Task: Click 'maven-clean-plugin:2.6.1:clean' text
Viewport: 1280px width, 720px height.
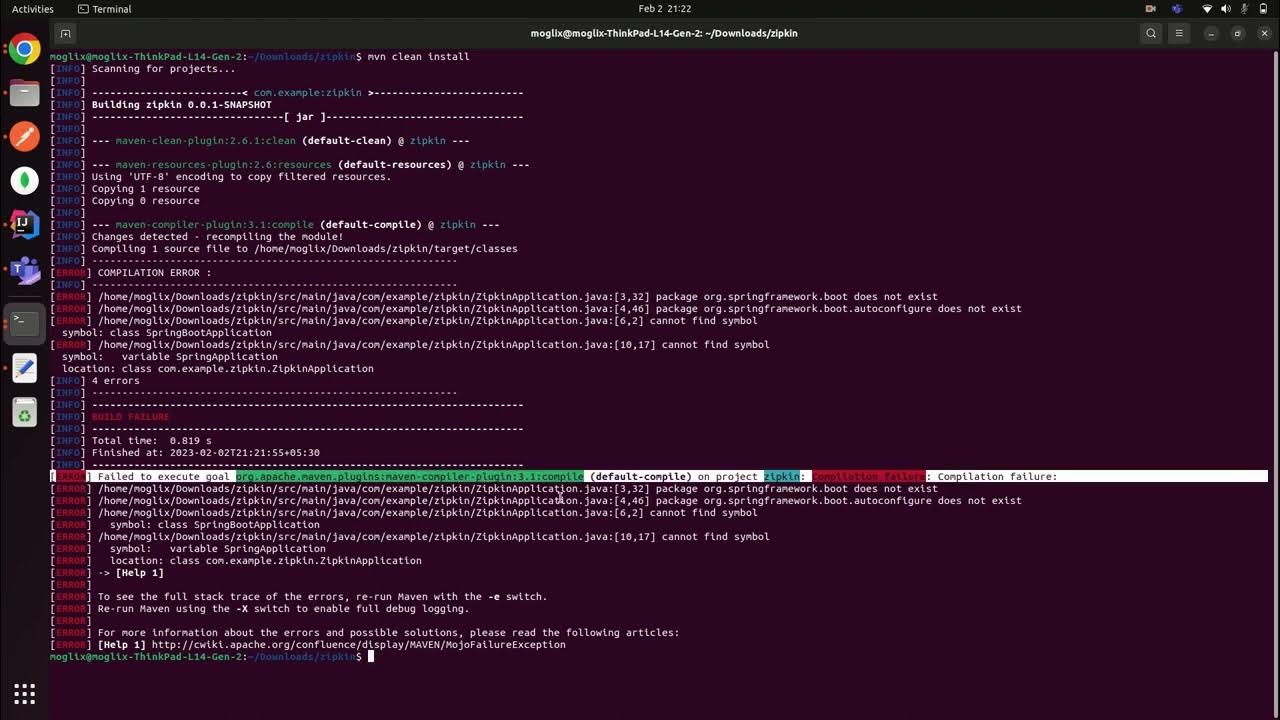Action: 205,141
